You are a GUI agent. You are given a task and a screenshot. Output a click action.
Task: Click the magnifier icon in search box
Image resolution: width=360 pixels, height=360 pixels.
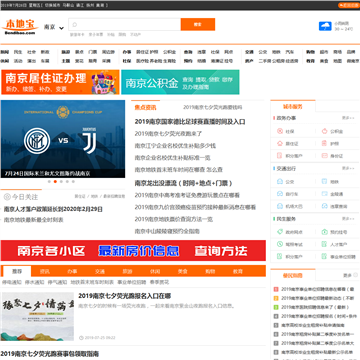point(75,24)
